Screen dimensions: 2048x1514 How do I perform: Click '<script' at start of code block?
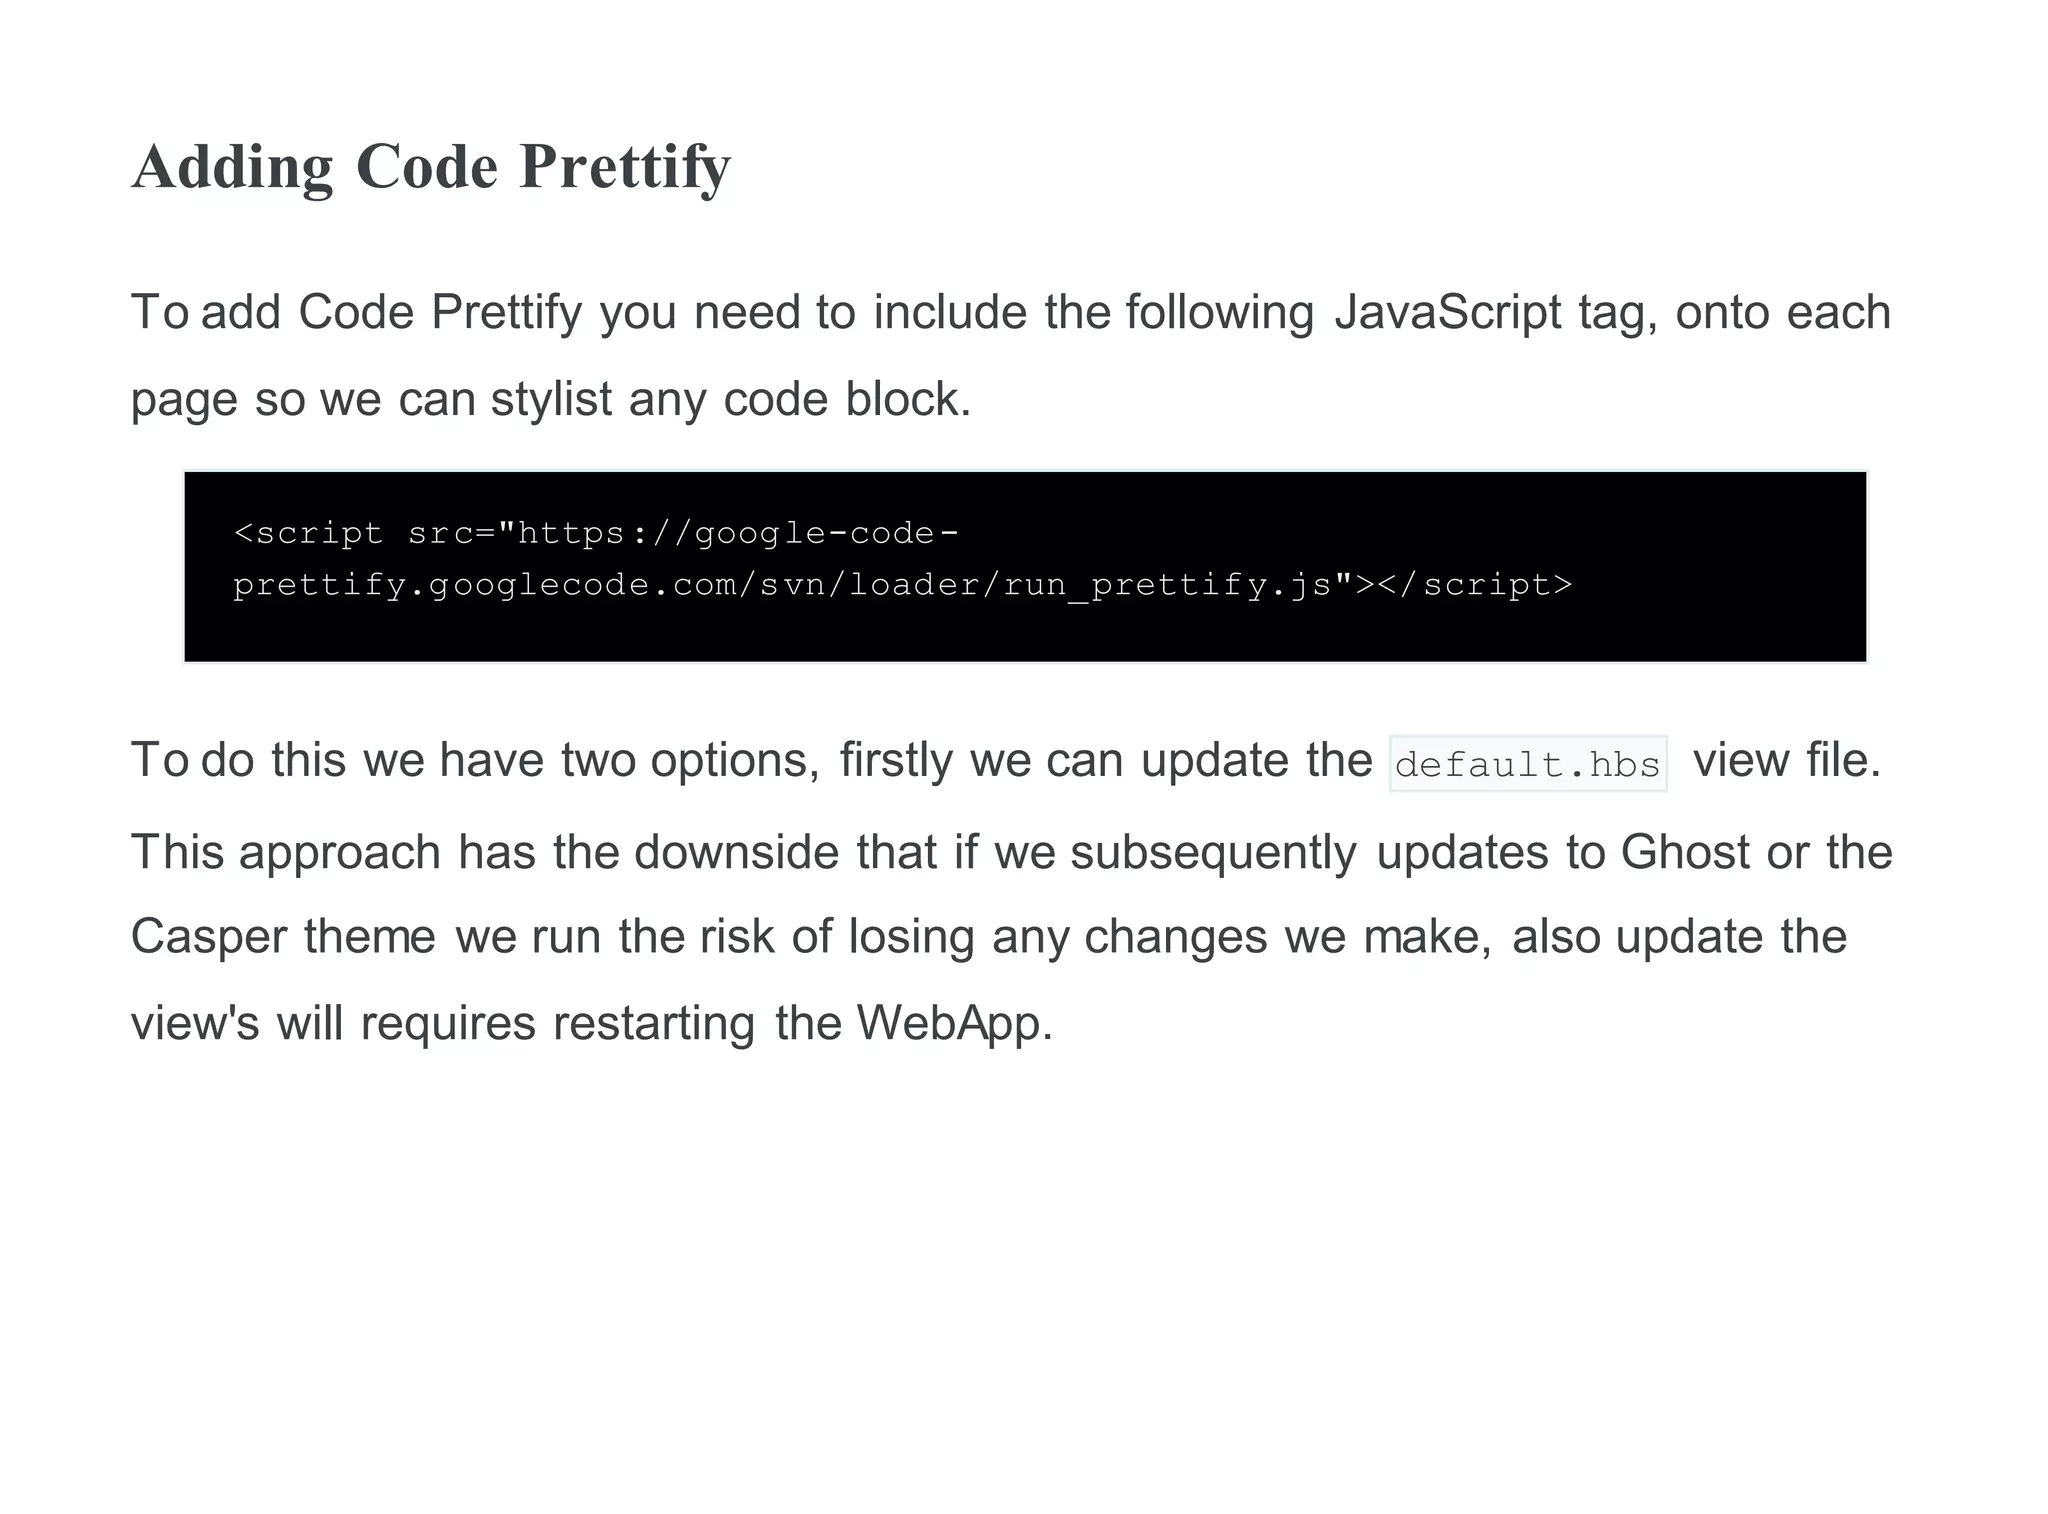308,534
